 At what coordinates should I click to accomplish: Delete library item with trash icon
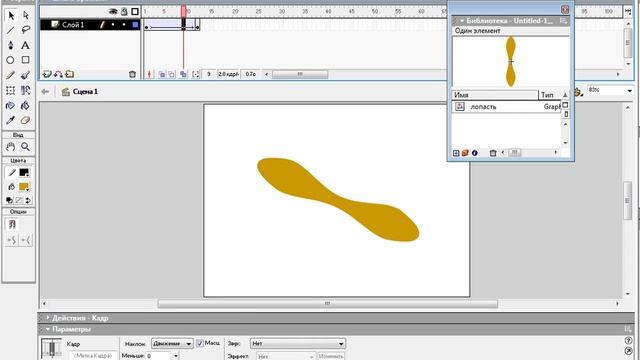tap(493, 153)
